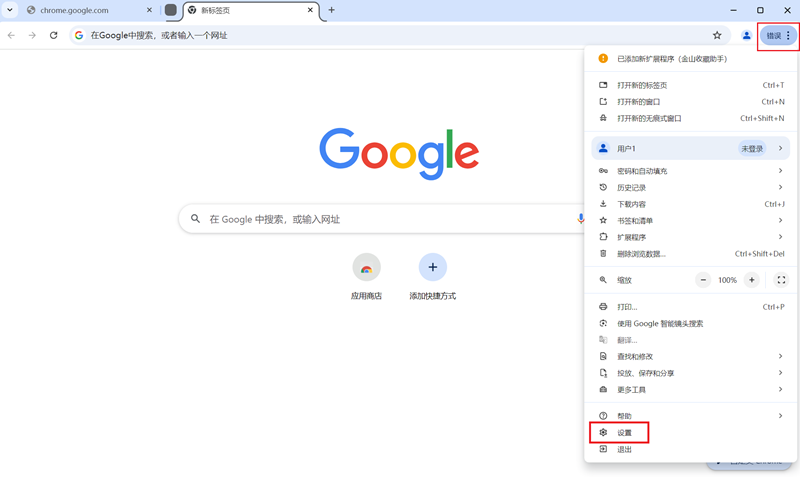Open 已添加新扩展程序 notification item
This screenshot has height=477, width=800.
[x=691, y=59]
